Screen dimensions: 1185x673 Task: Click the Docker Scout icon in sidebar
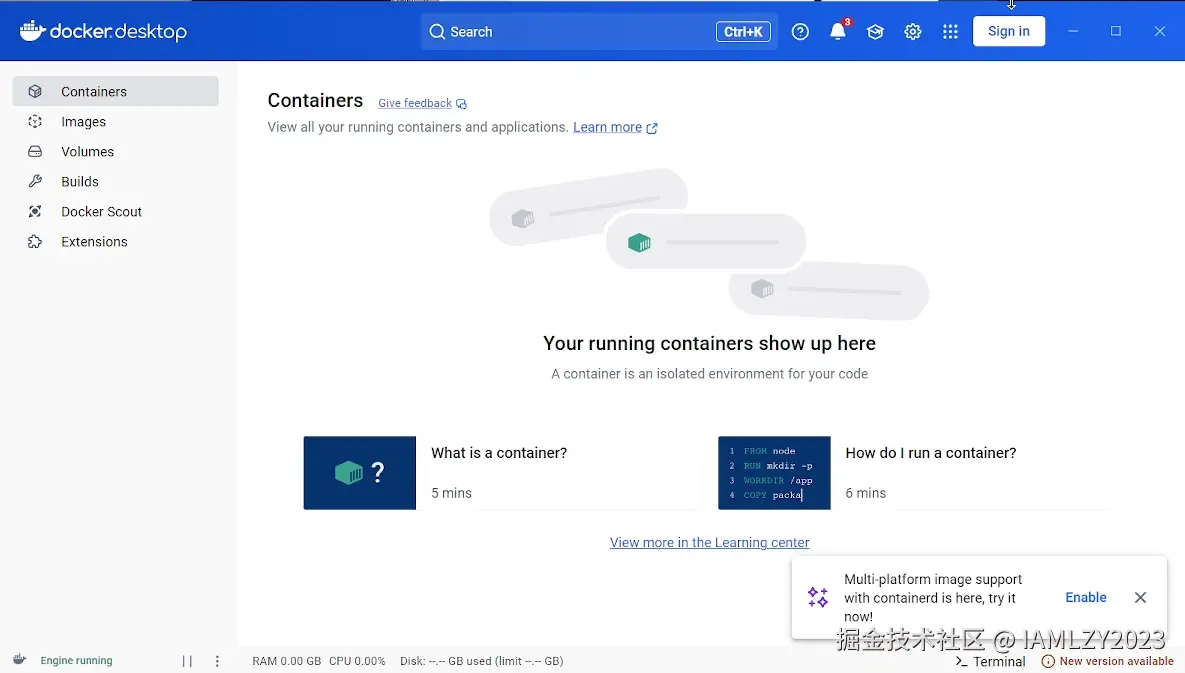pos(35,211)
